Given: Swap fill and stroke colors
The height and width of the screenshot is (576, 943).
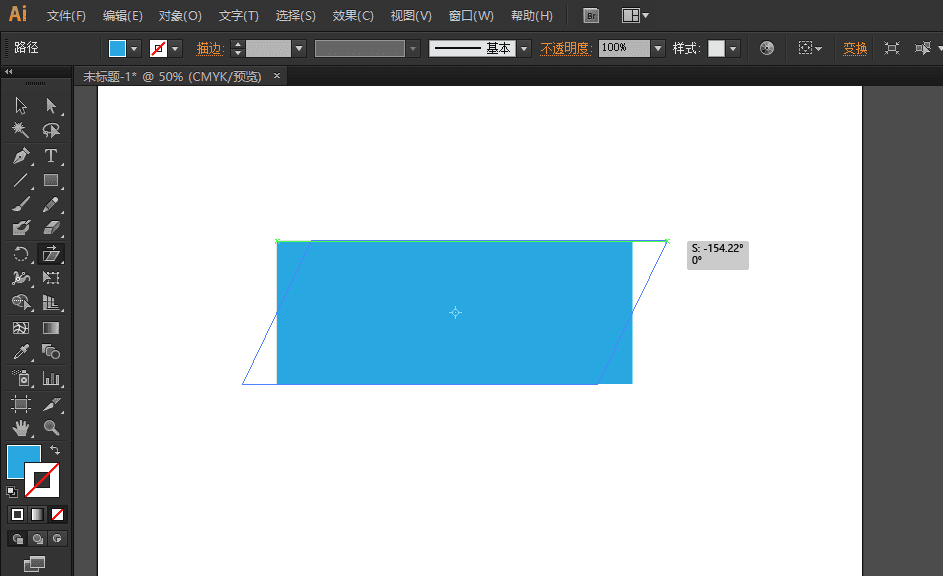Looking at the screenshot, I should click(55, 450).
